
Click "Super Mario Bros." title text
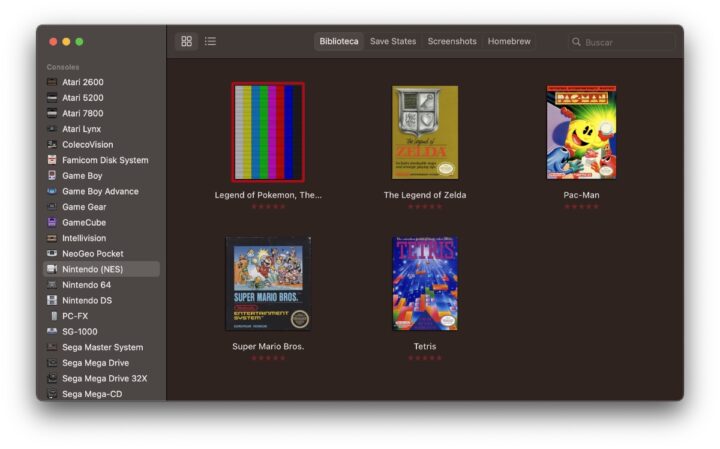point(268,347)
